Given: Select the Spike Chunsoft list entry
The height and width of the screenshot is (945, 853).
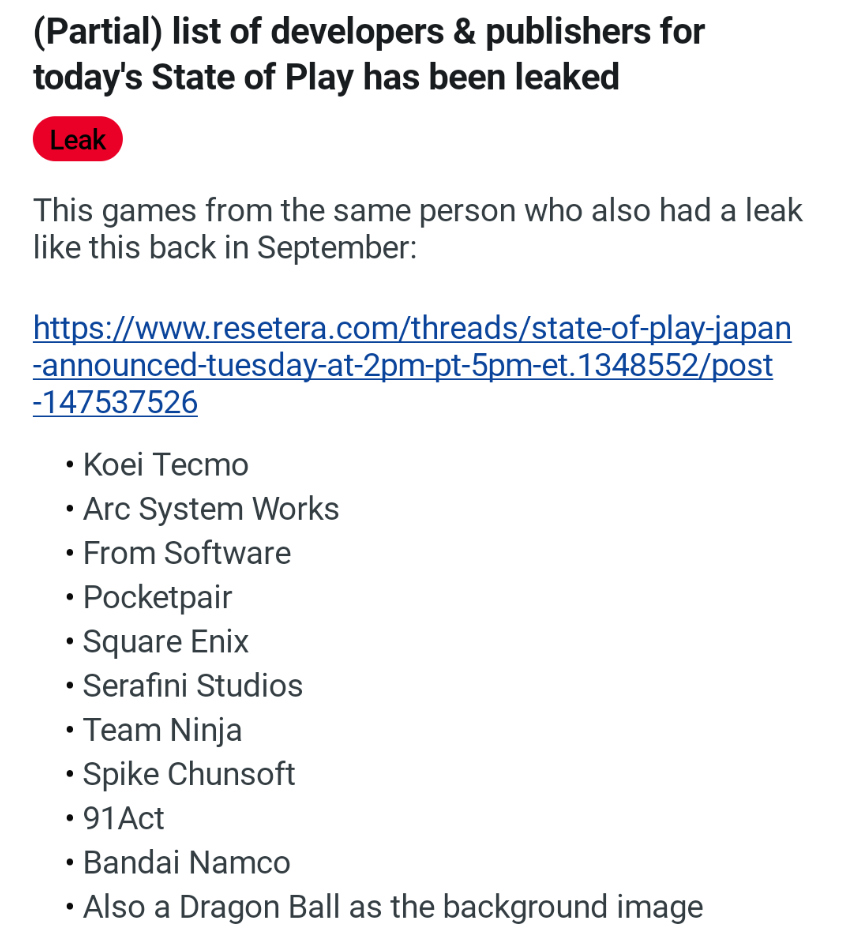Looking at the screenshot, I should click(x=189, y=774).
